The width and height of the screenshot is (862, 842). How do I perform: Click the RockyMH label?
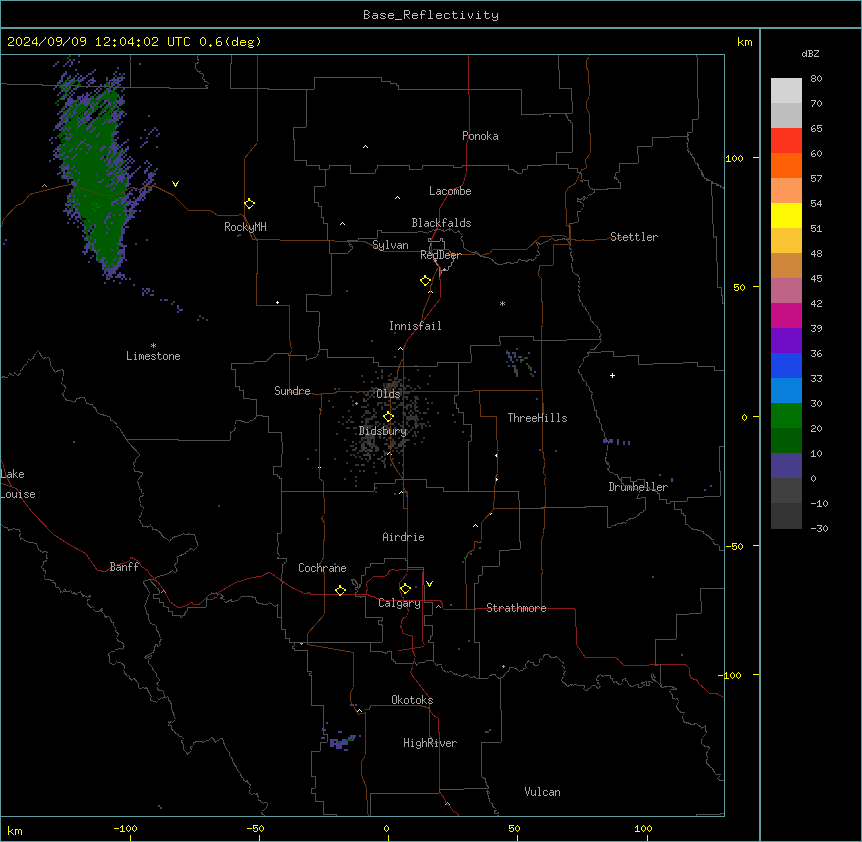pos(245,227)
